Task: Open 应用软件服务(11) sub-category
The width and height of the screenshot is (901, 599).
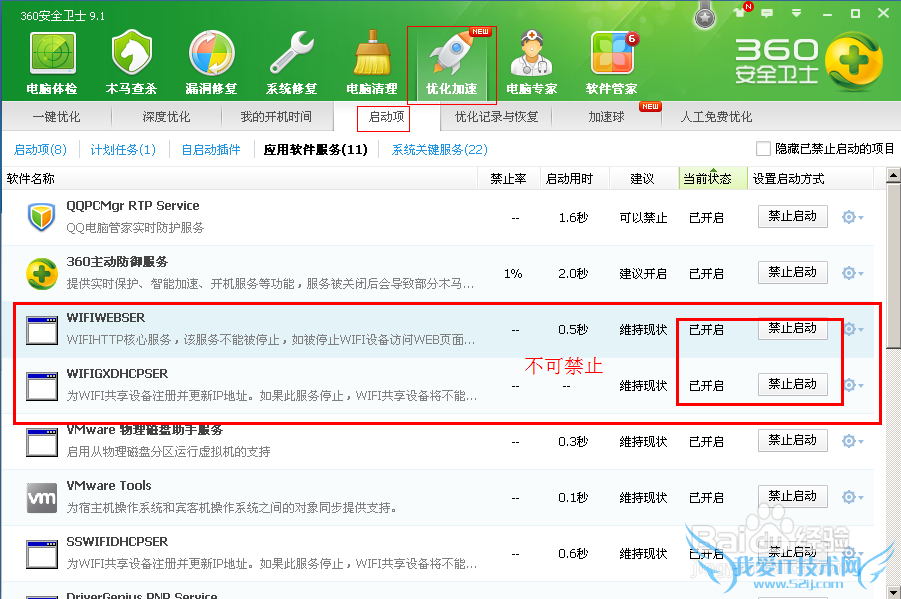Action: pyautogui.click(x=315, y=149)
